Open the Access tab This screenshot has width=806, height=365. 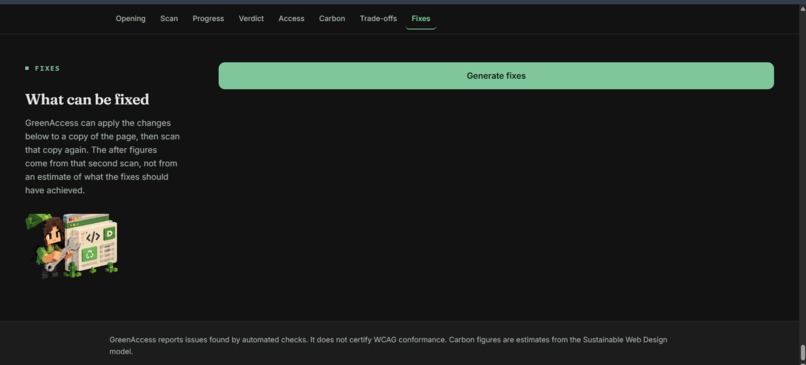pyautogui.click(x=291, y=19)
